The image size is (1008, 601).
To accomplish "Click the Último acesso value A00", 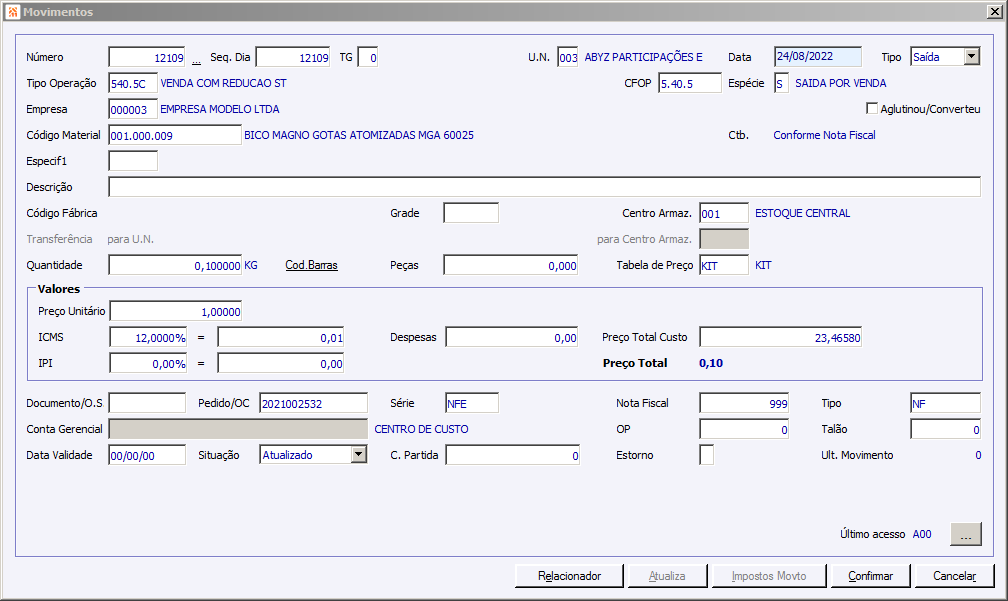I will tap(922, 534).
